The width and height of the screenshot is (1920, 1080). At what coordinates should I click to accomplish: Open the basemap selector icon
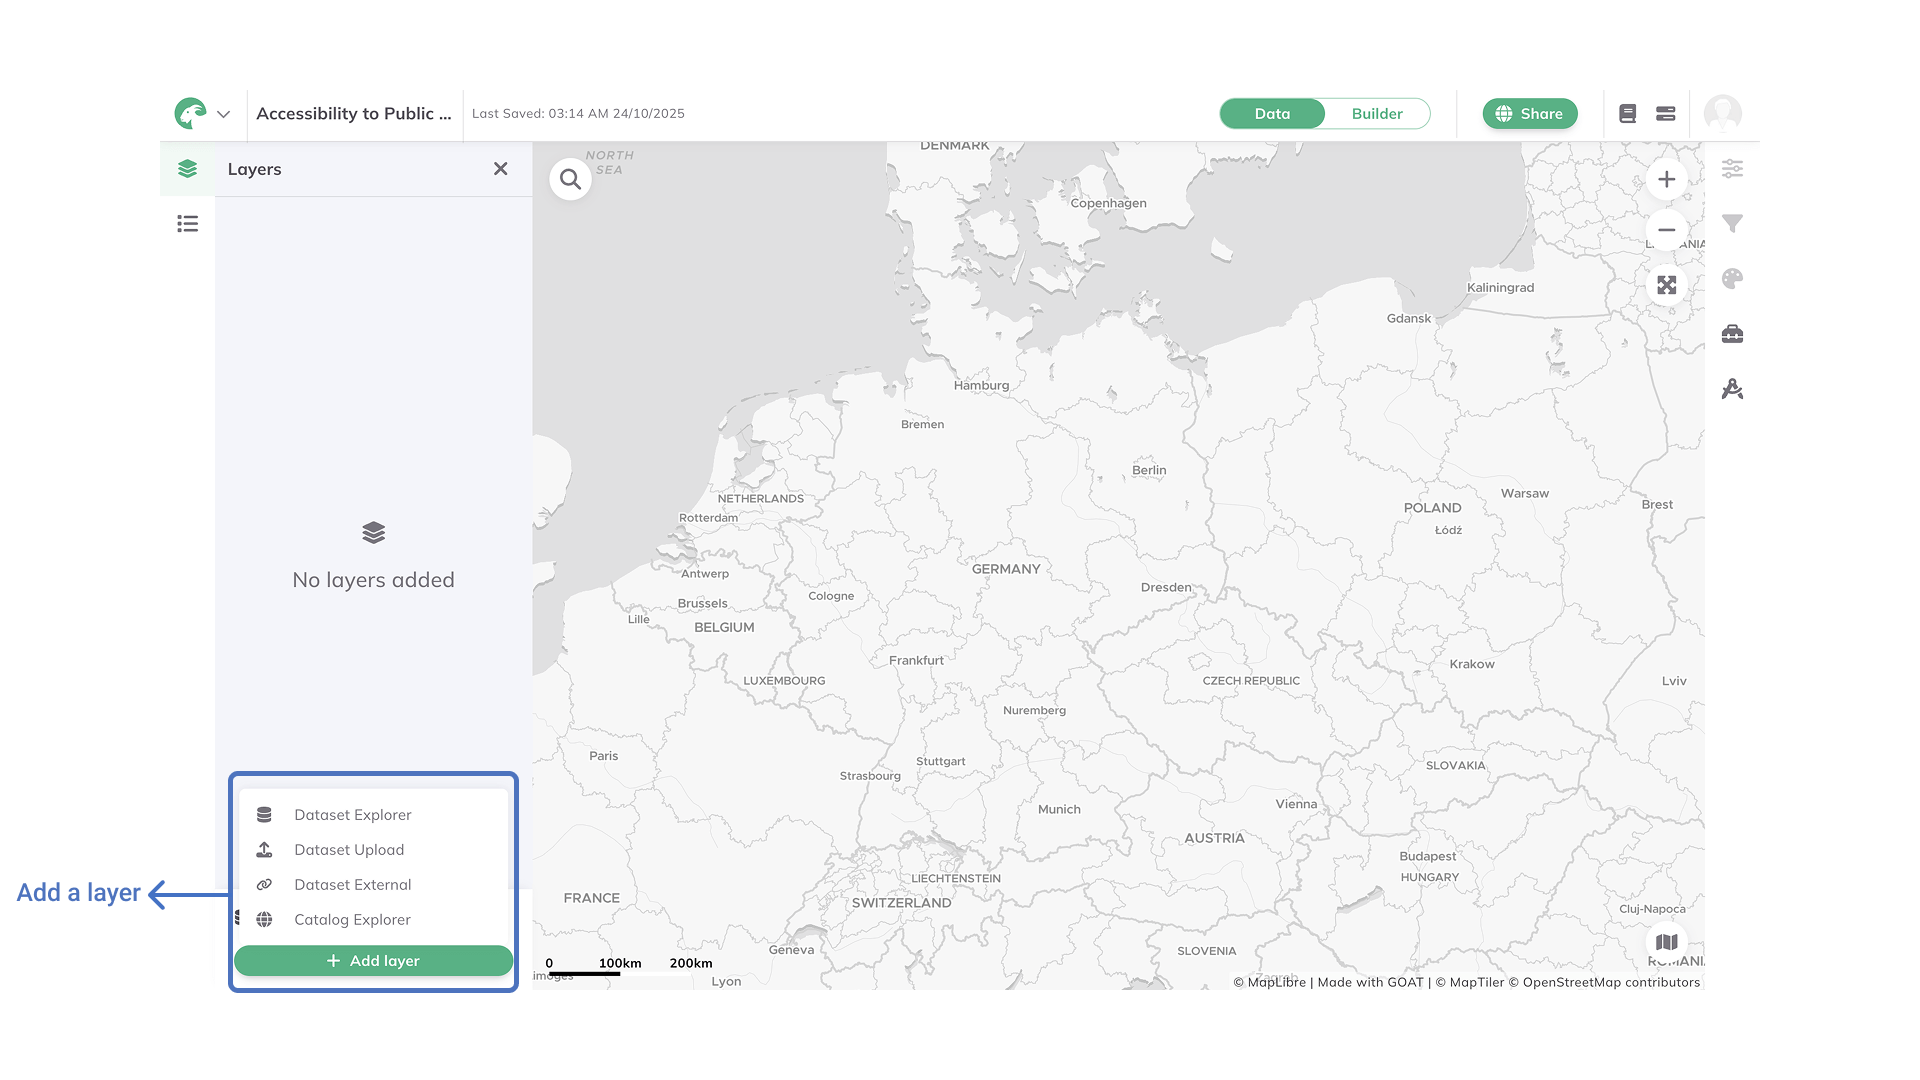click(x=1666, y=942)
